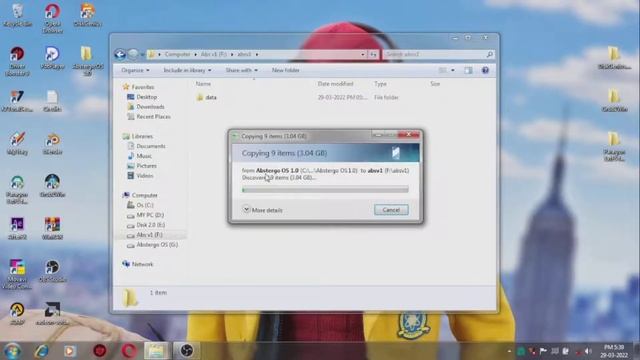Click Abs v1 (F:) breadcrumb segment
The width and height of the screenshot is (640, 360).
(x=214, y=54)
